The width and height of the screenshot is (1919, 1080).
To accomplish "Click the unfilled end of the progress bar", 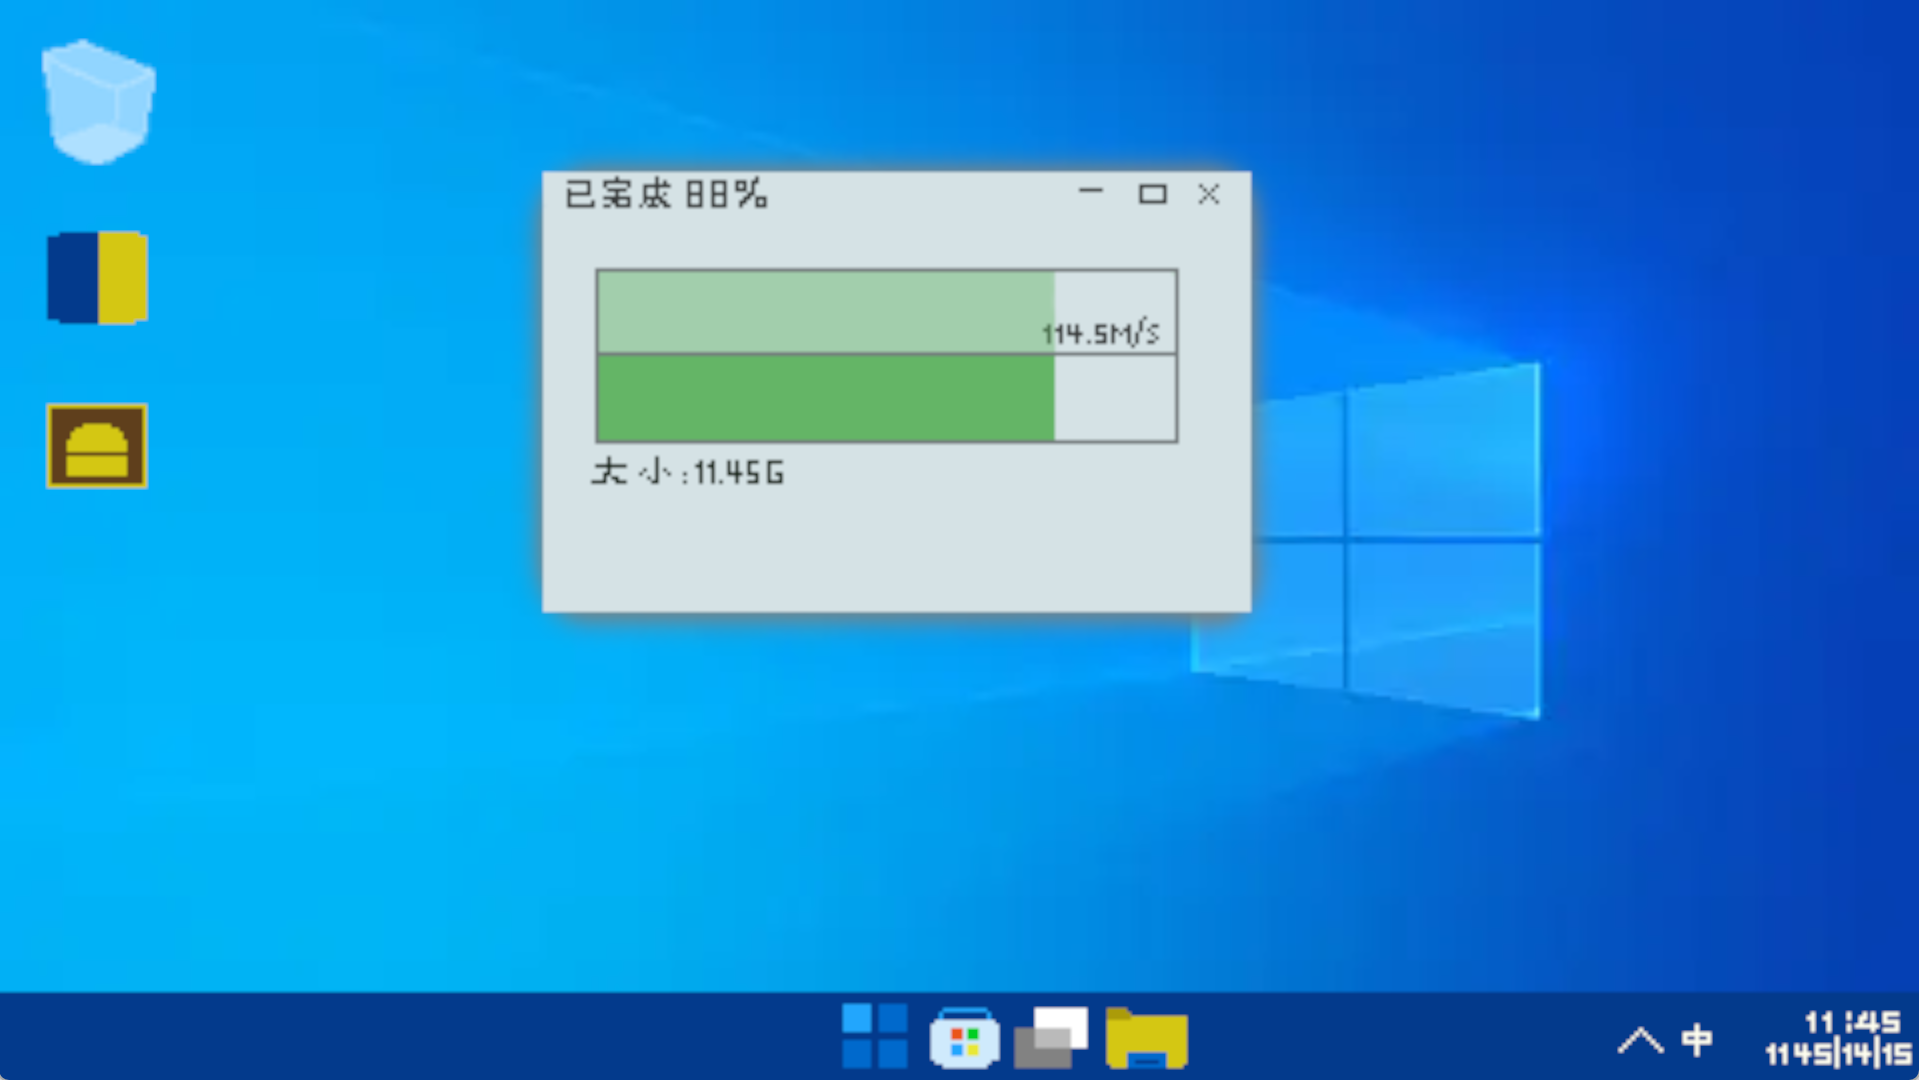I will (x=1117, y=397).
